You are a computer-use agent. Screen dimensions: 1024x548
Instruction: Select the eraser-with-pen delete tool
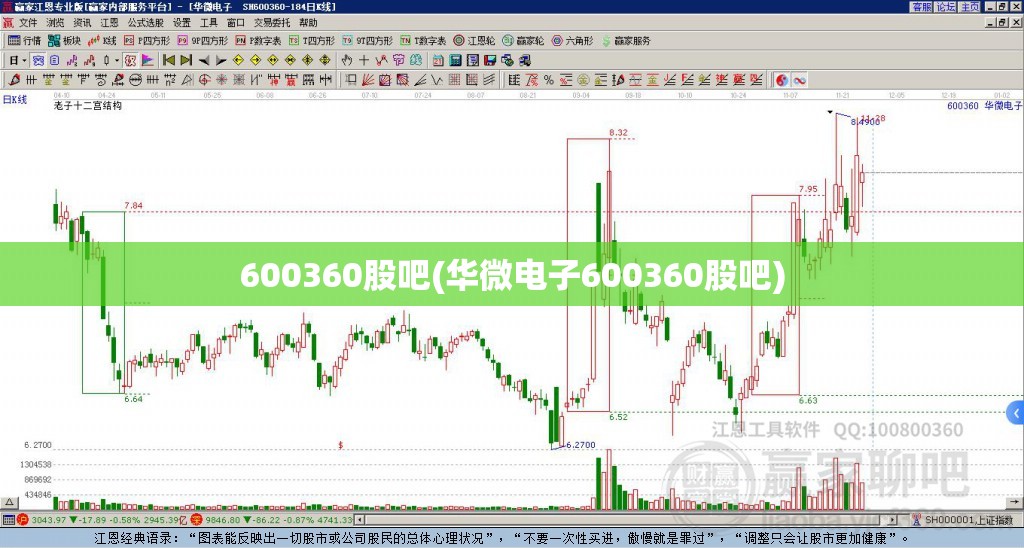(118, 80)
